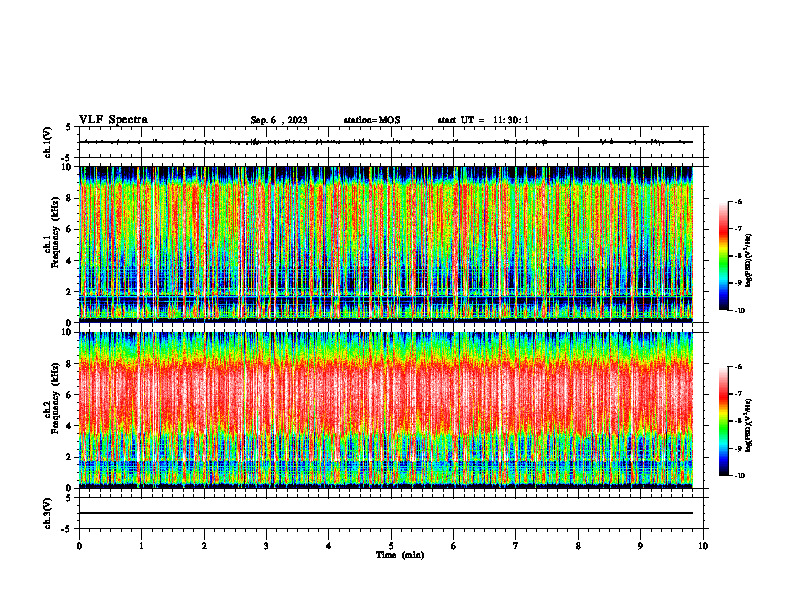Click the ch.3 voltage waveform flat trace

[386, 513]
